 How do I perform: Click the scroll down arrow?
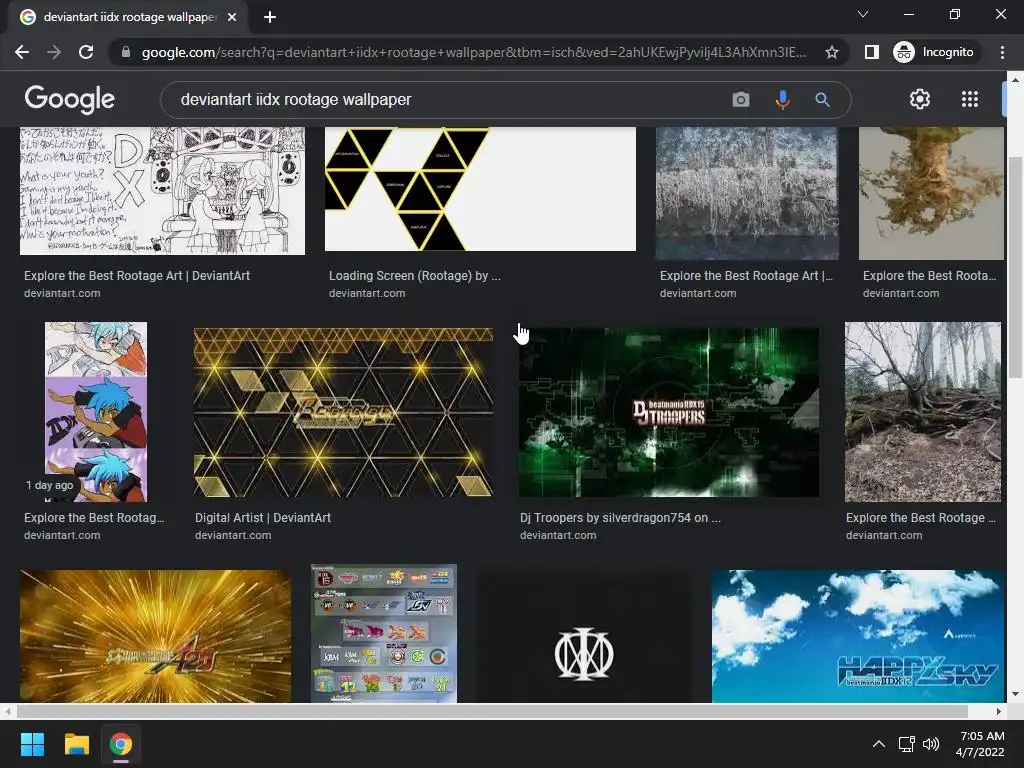(x=1015, y=694)
